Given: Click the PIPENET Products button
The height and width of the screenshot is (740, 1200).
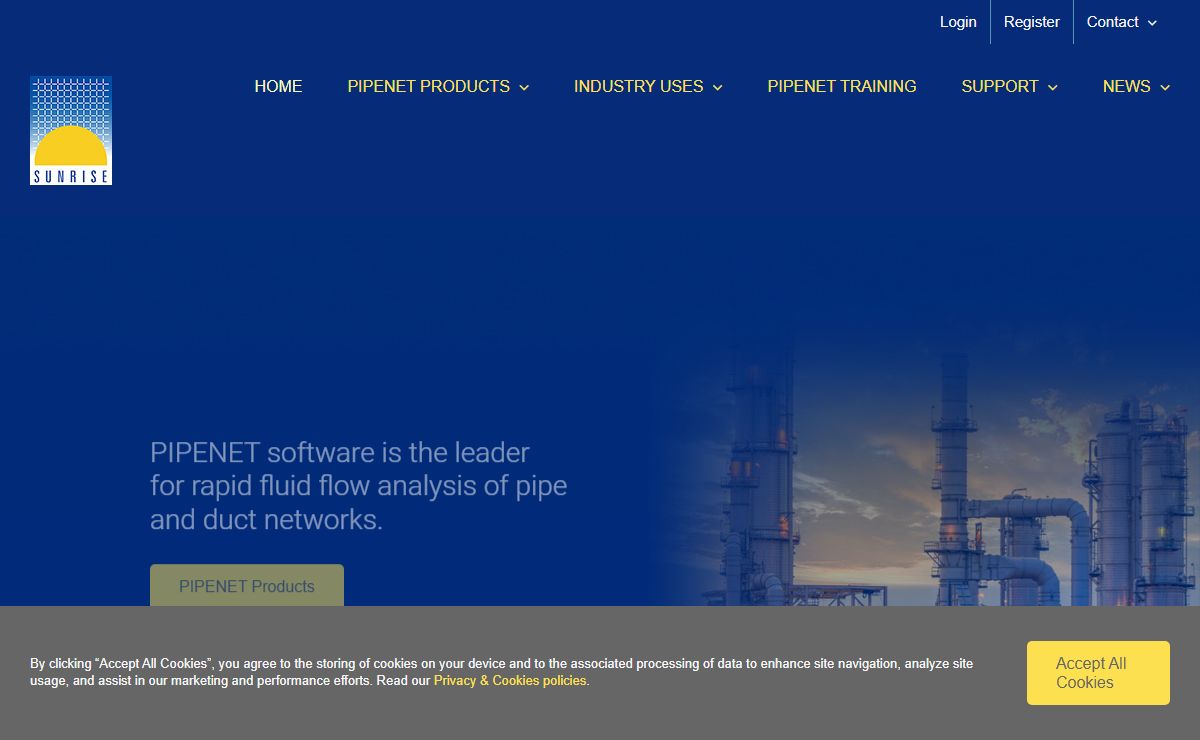Looking at the screenshot, I should (247, 586).
